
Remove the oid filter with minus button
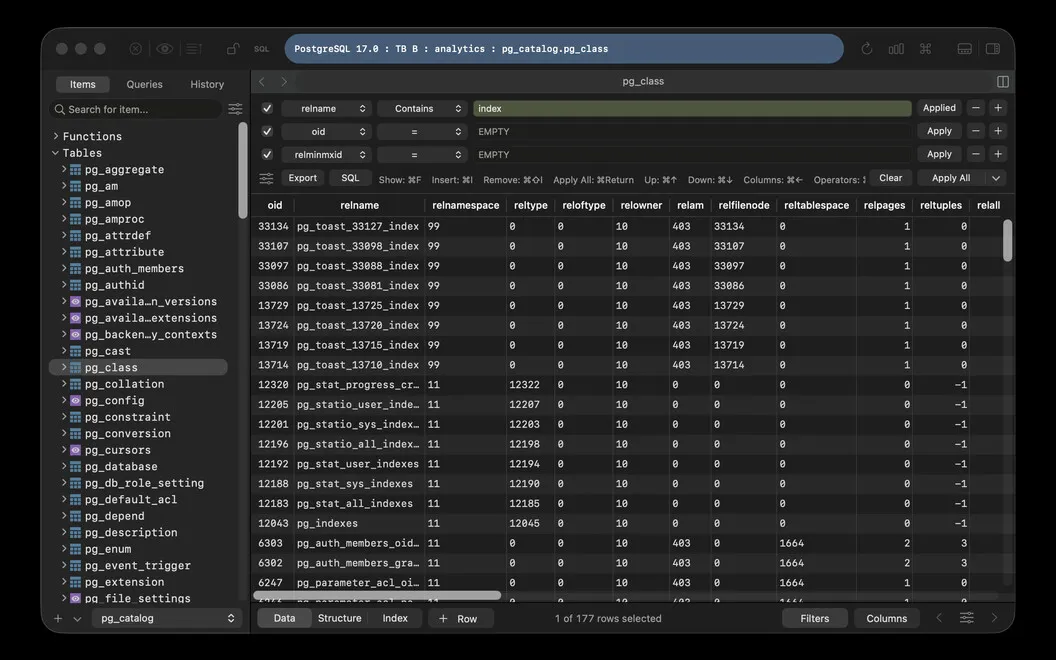(976, 131)
